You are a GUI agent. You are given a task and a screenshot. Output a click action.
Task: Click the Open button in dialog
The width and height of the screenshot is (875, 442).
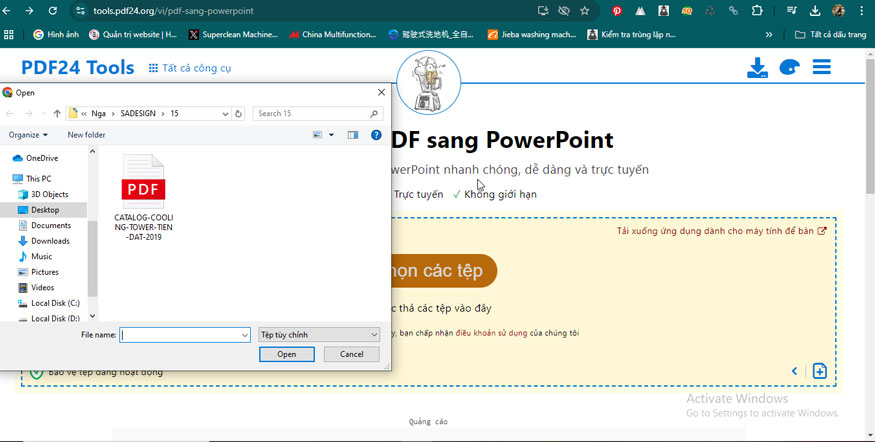click(x=287, y=354)
